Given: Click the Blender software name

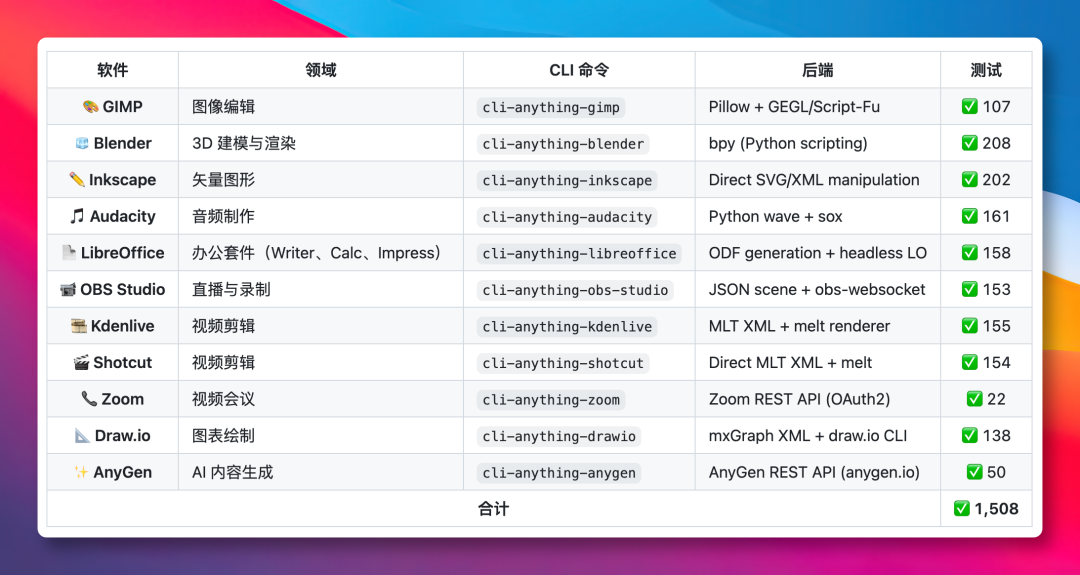Looking at the screenshot, I should click(x=123, y=143).
